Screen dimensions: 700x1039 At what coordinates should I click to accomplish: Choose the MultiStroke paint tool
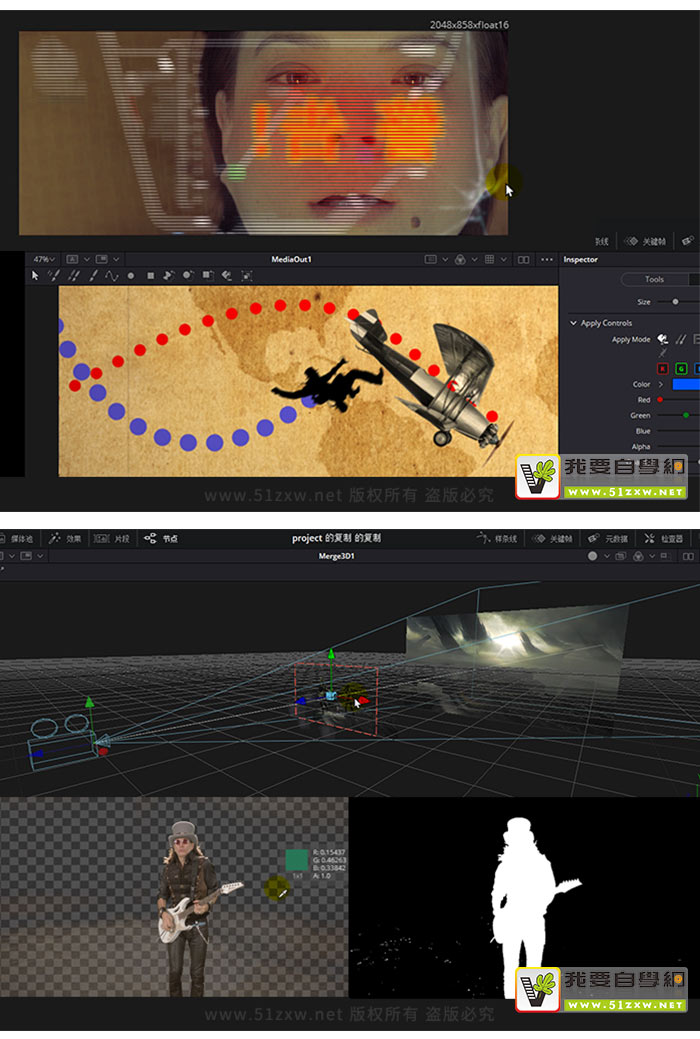pos(54,276)
